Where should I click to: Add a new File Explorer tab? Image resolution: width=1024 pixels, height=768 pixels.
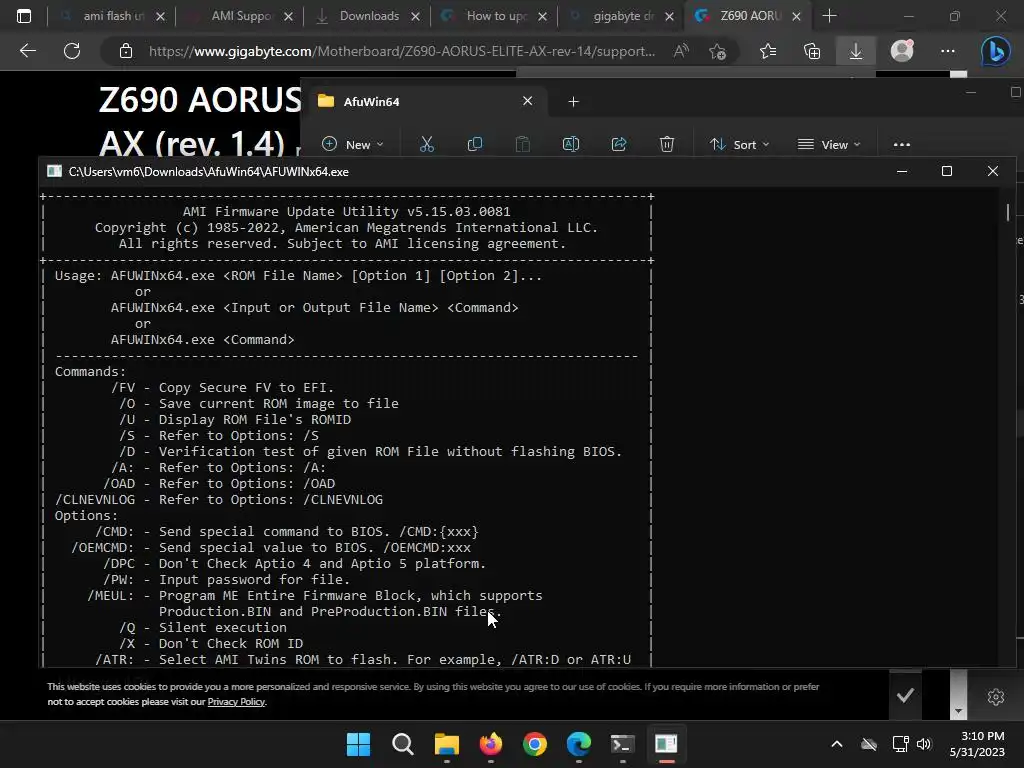[x=573, y=101]
